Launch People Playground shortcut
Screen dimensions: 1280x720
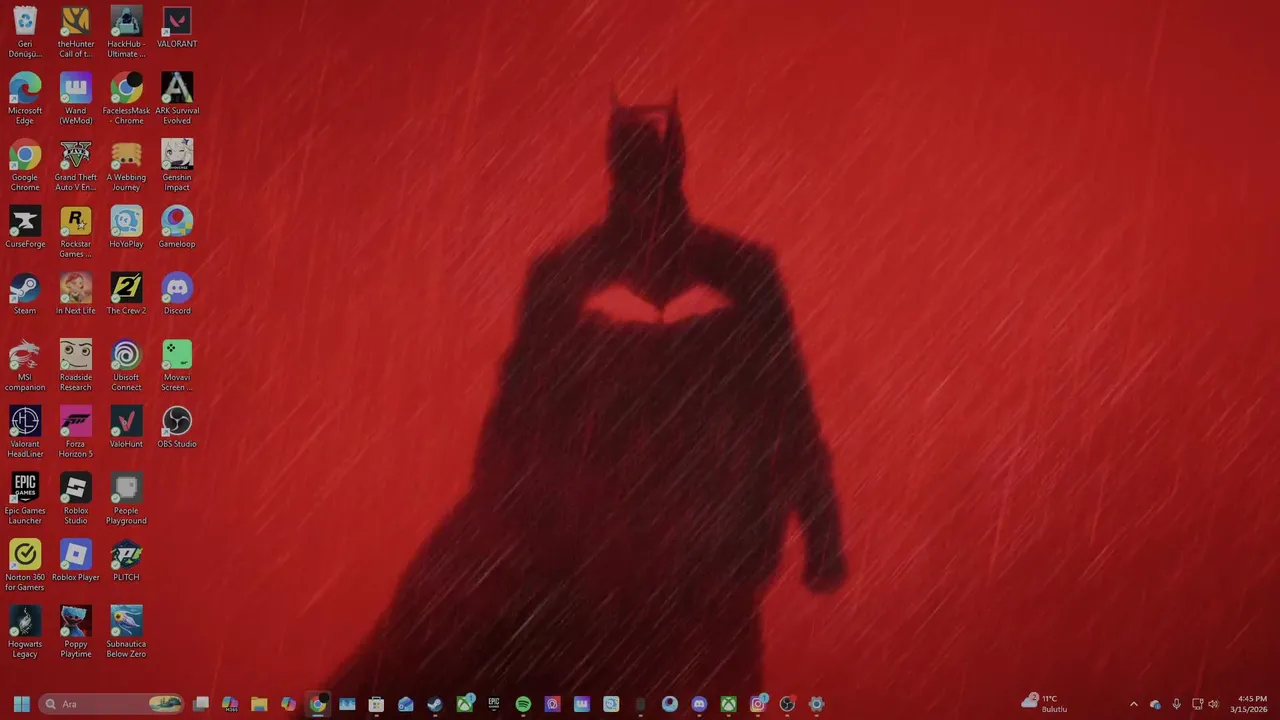tap(126, 499)
